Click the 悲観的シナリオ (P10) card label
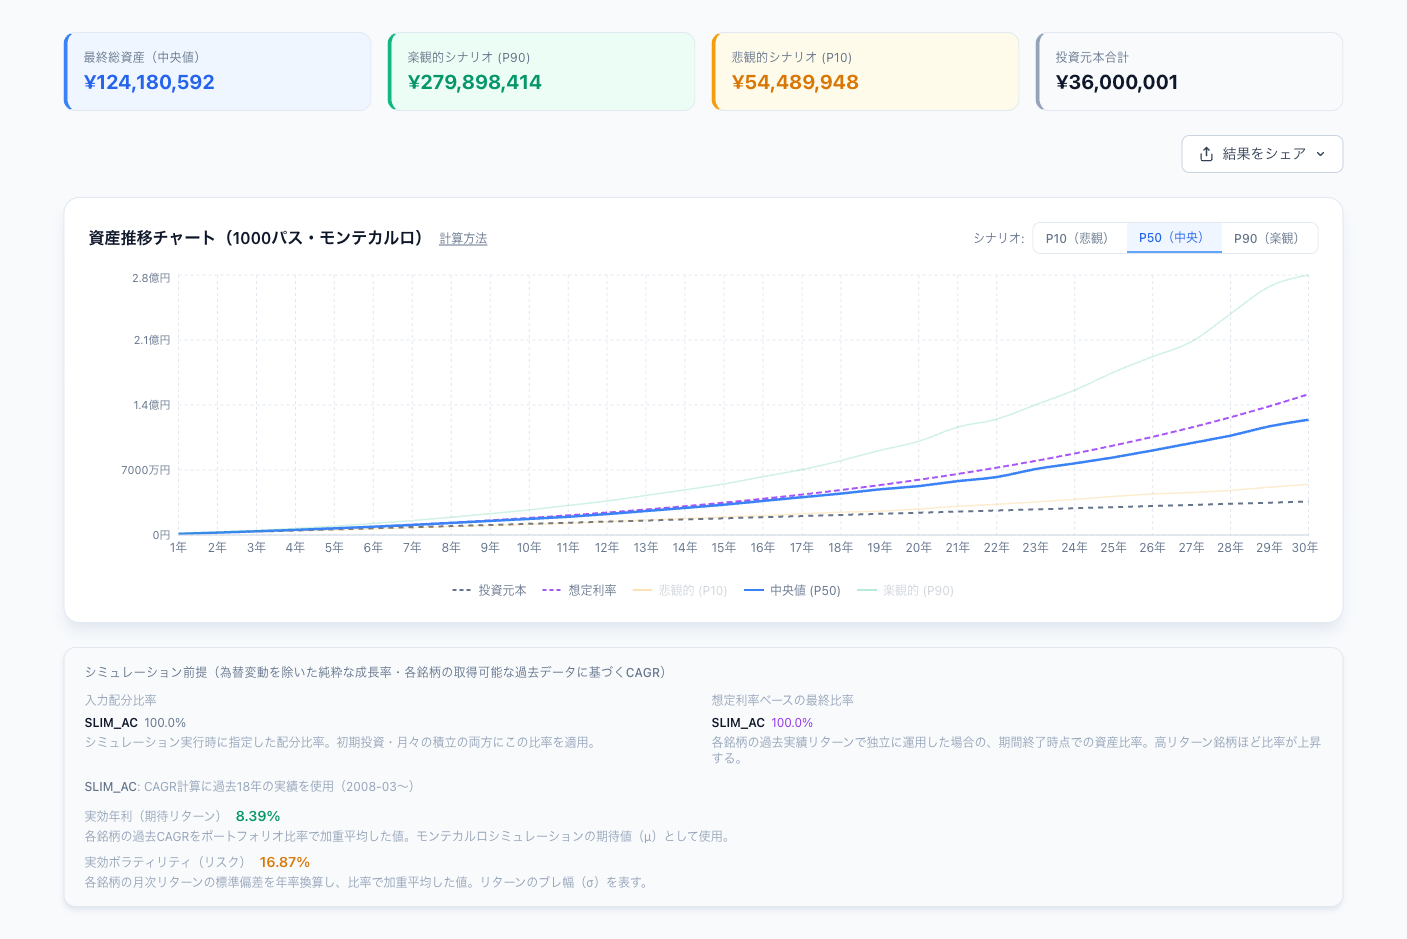1407x939 pixels. [792, 57]
